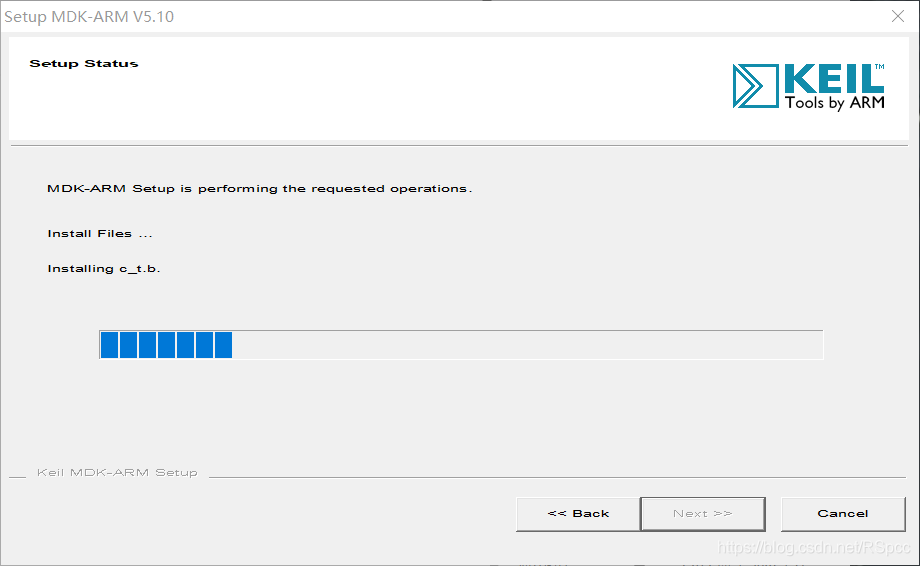Go back with the << Back button

pos(578,514)
